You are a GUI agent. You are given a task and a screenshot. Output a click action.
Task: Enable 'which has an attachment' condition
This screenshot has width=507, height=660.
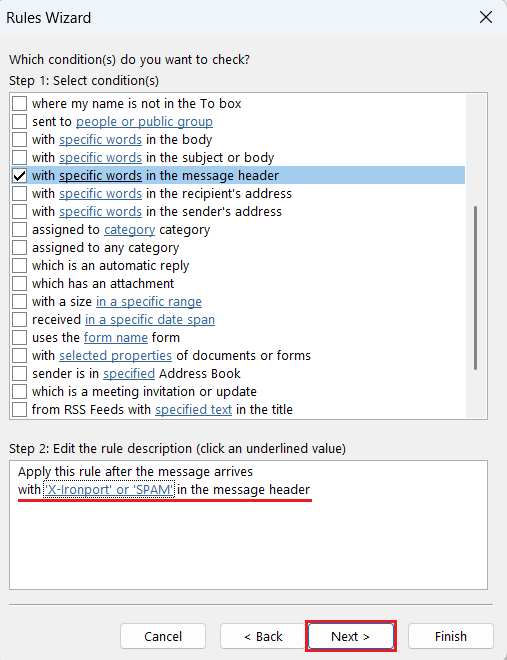[19, 284]
